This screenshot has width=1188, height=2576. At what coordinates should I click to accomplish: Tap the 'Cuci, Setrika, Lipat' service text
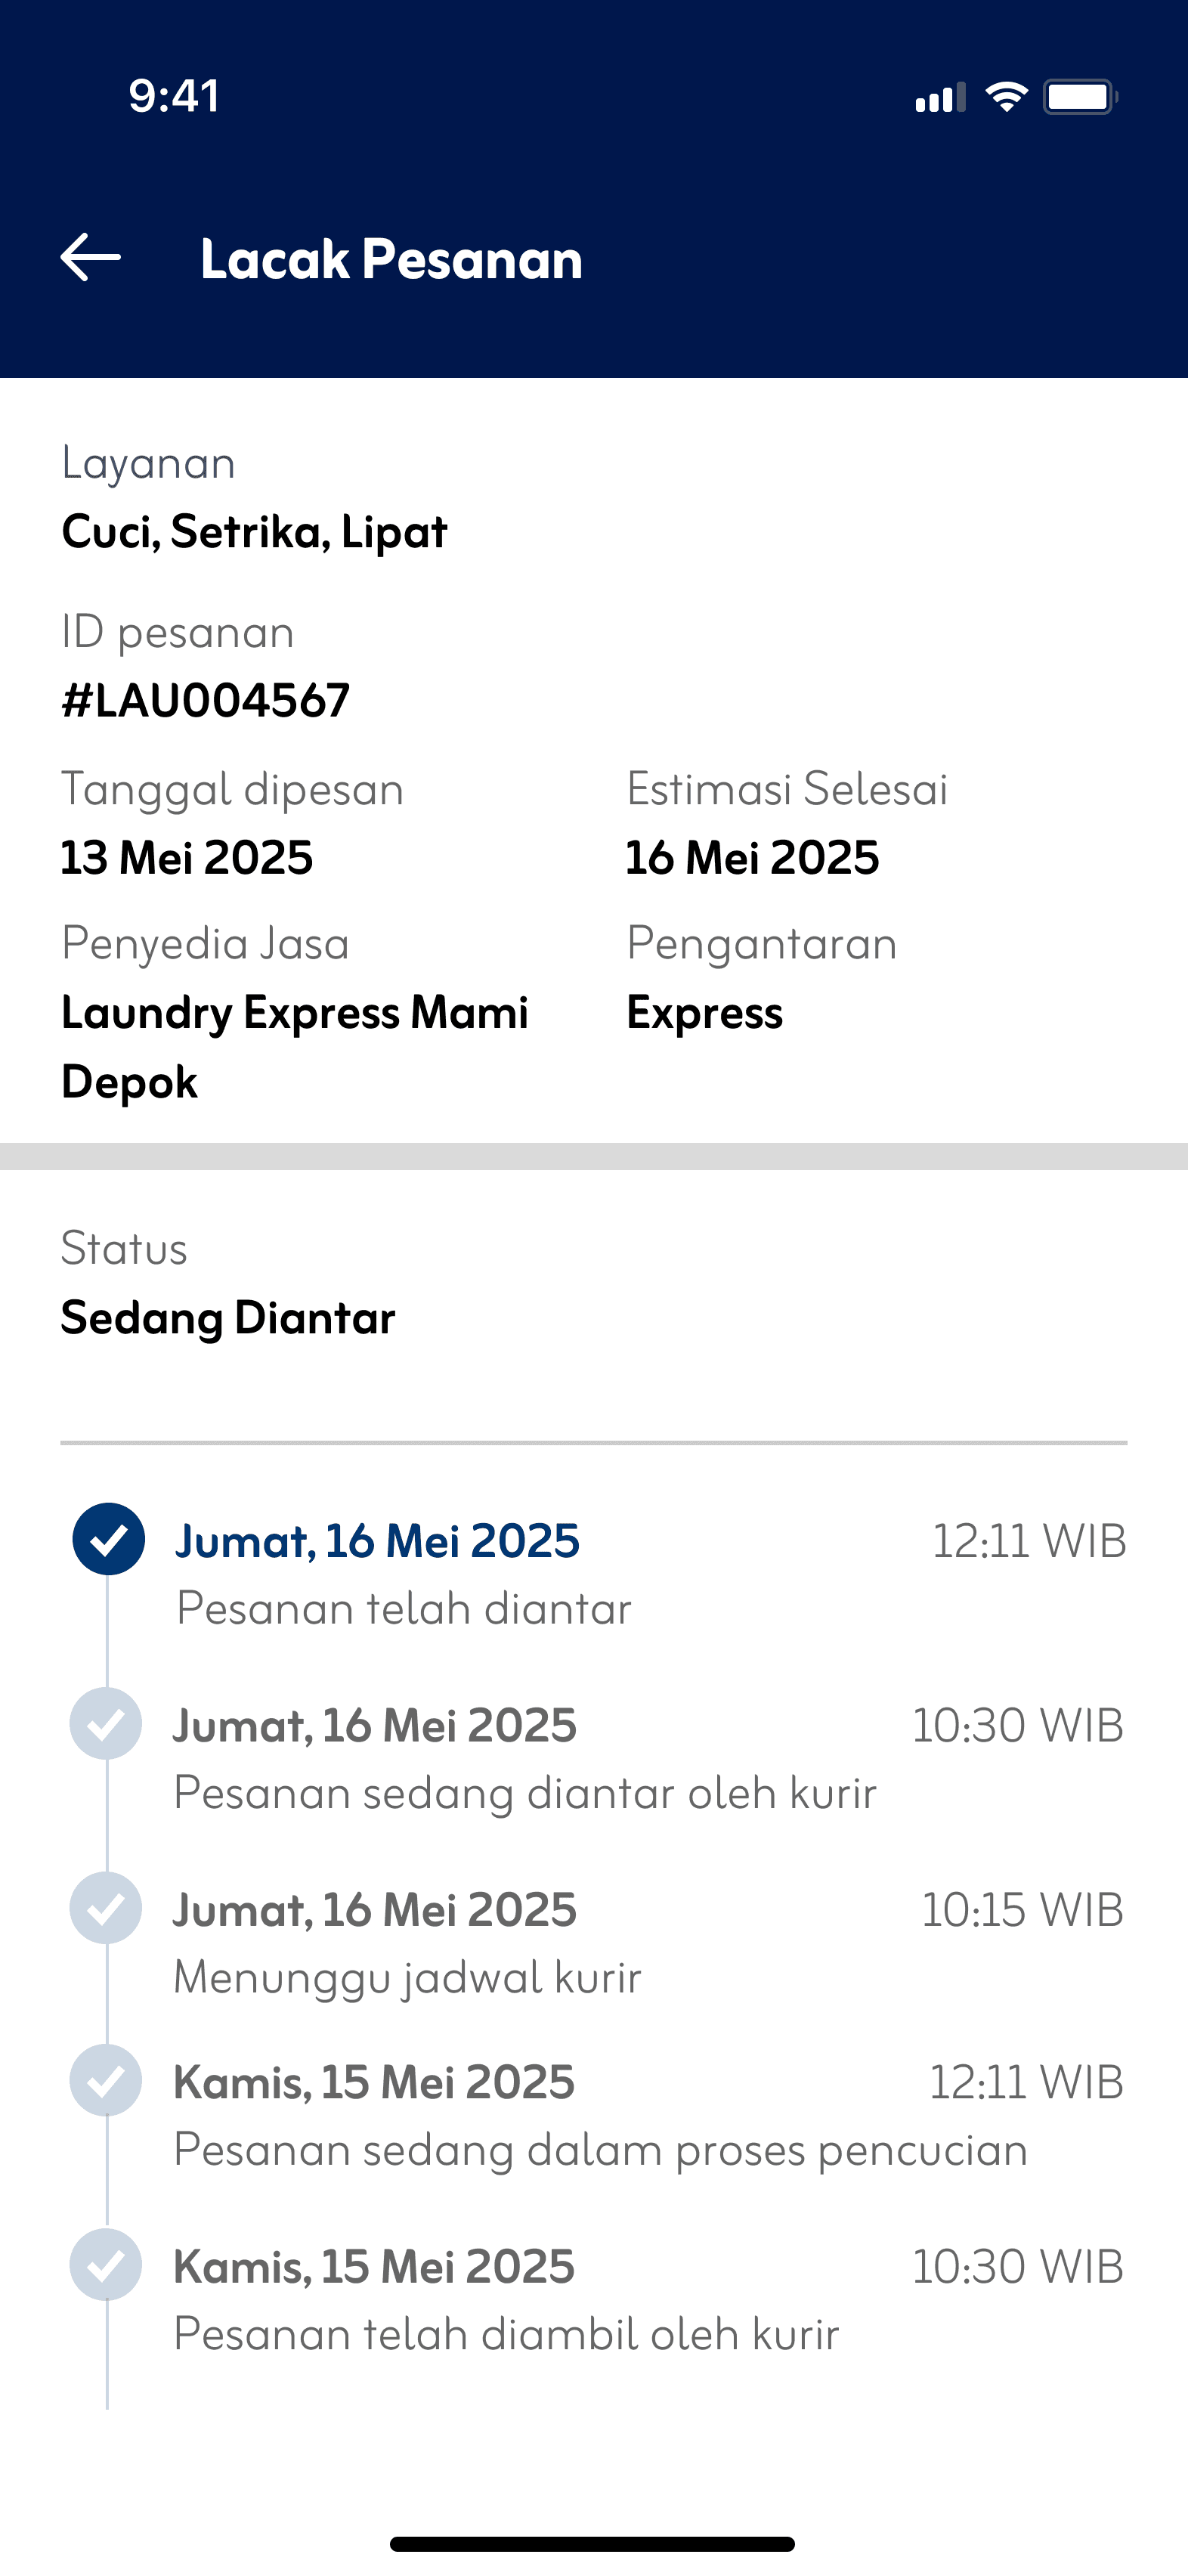click(x=254, y=531)
